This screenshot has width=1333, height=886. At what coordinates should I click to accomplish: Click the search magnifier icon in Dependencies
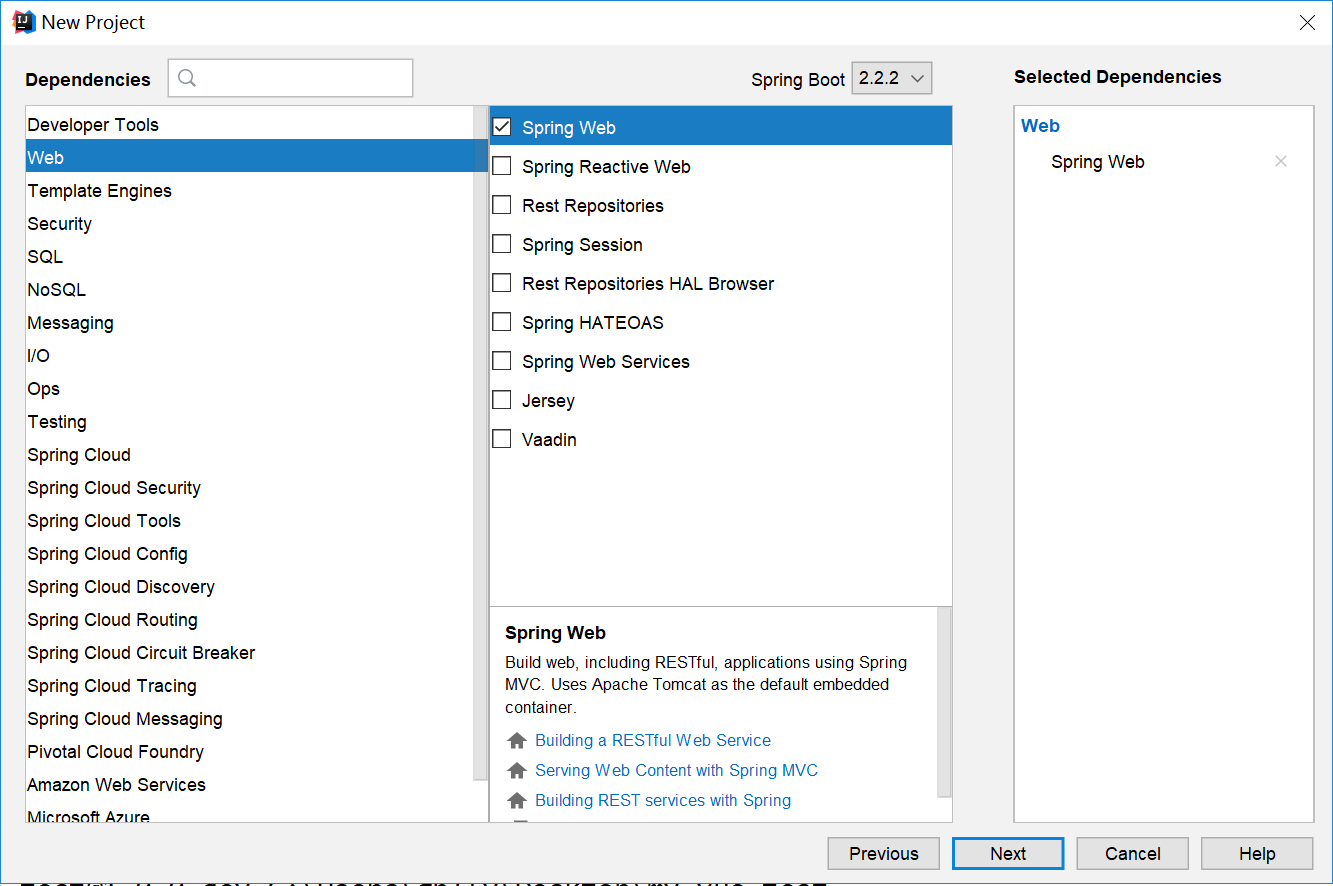tap(187, 78)
